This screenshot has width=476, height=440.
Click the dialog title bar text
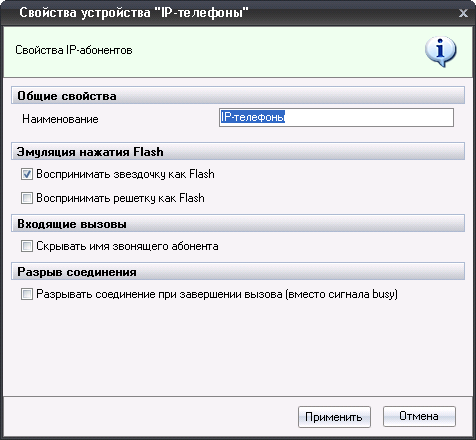pyautogui.click(x=134, y=13)
